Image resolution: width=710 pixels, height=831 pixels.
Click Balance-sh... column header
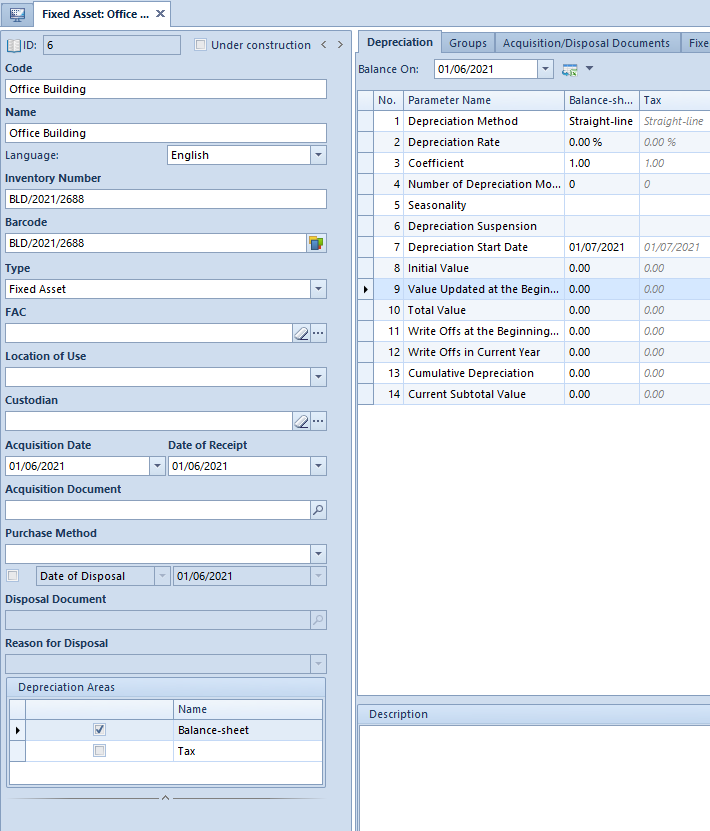point(601,100)
